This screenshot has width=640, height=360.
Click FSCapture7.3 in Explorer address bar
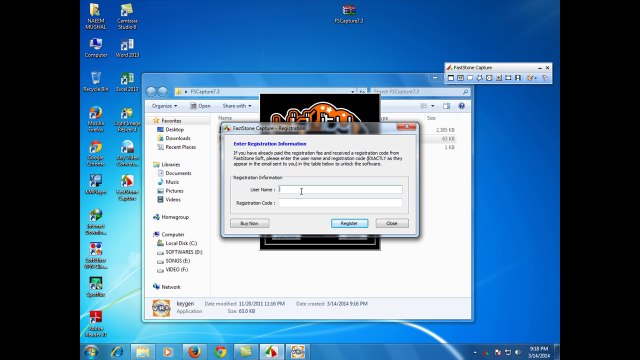point(205,92)
